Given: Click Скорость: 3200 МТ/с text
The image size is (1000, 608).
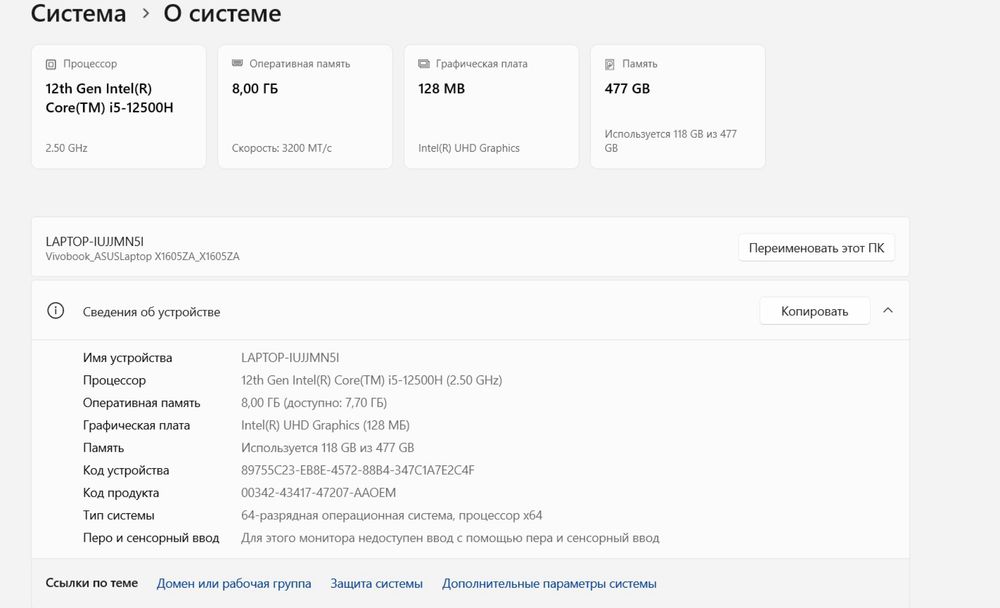Looking at the screenshot, I should tap(282, 148).
